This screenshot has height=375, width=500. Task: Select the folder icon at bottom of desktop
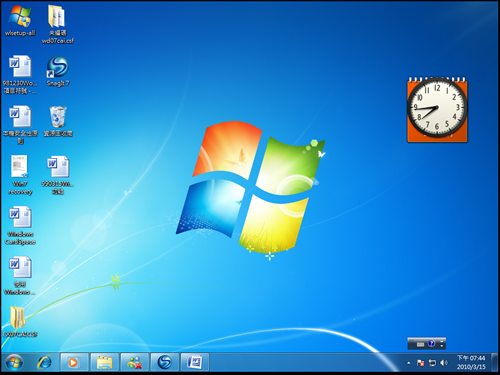click(x=20, y=321)
